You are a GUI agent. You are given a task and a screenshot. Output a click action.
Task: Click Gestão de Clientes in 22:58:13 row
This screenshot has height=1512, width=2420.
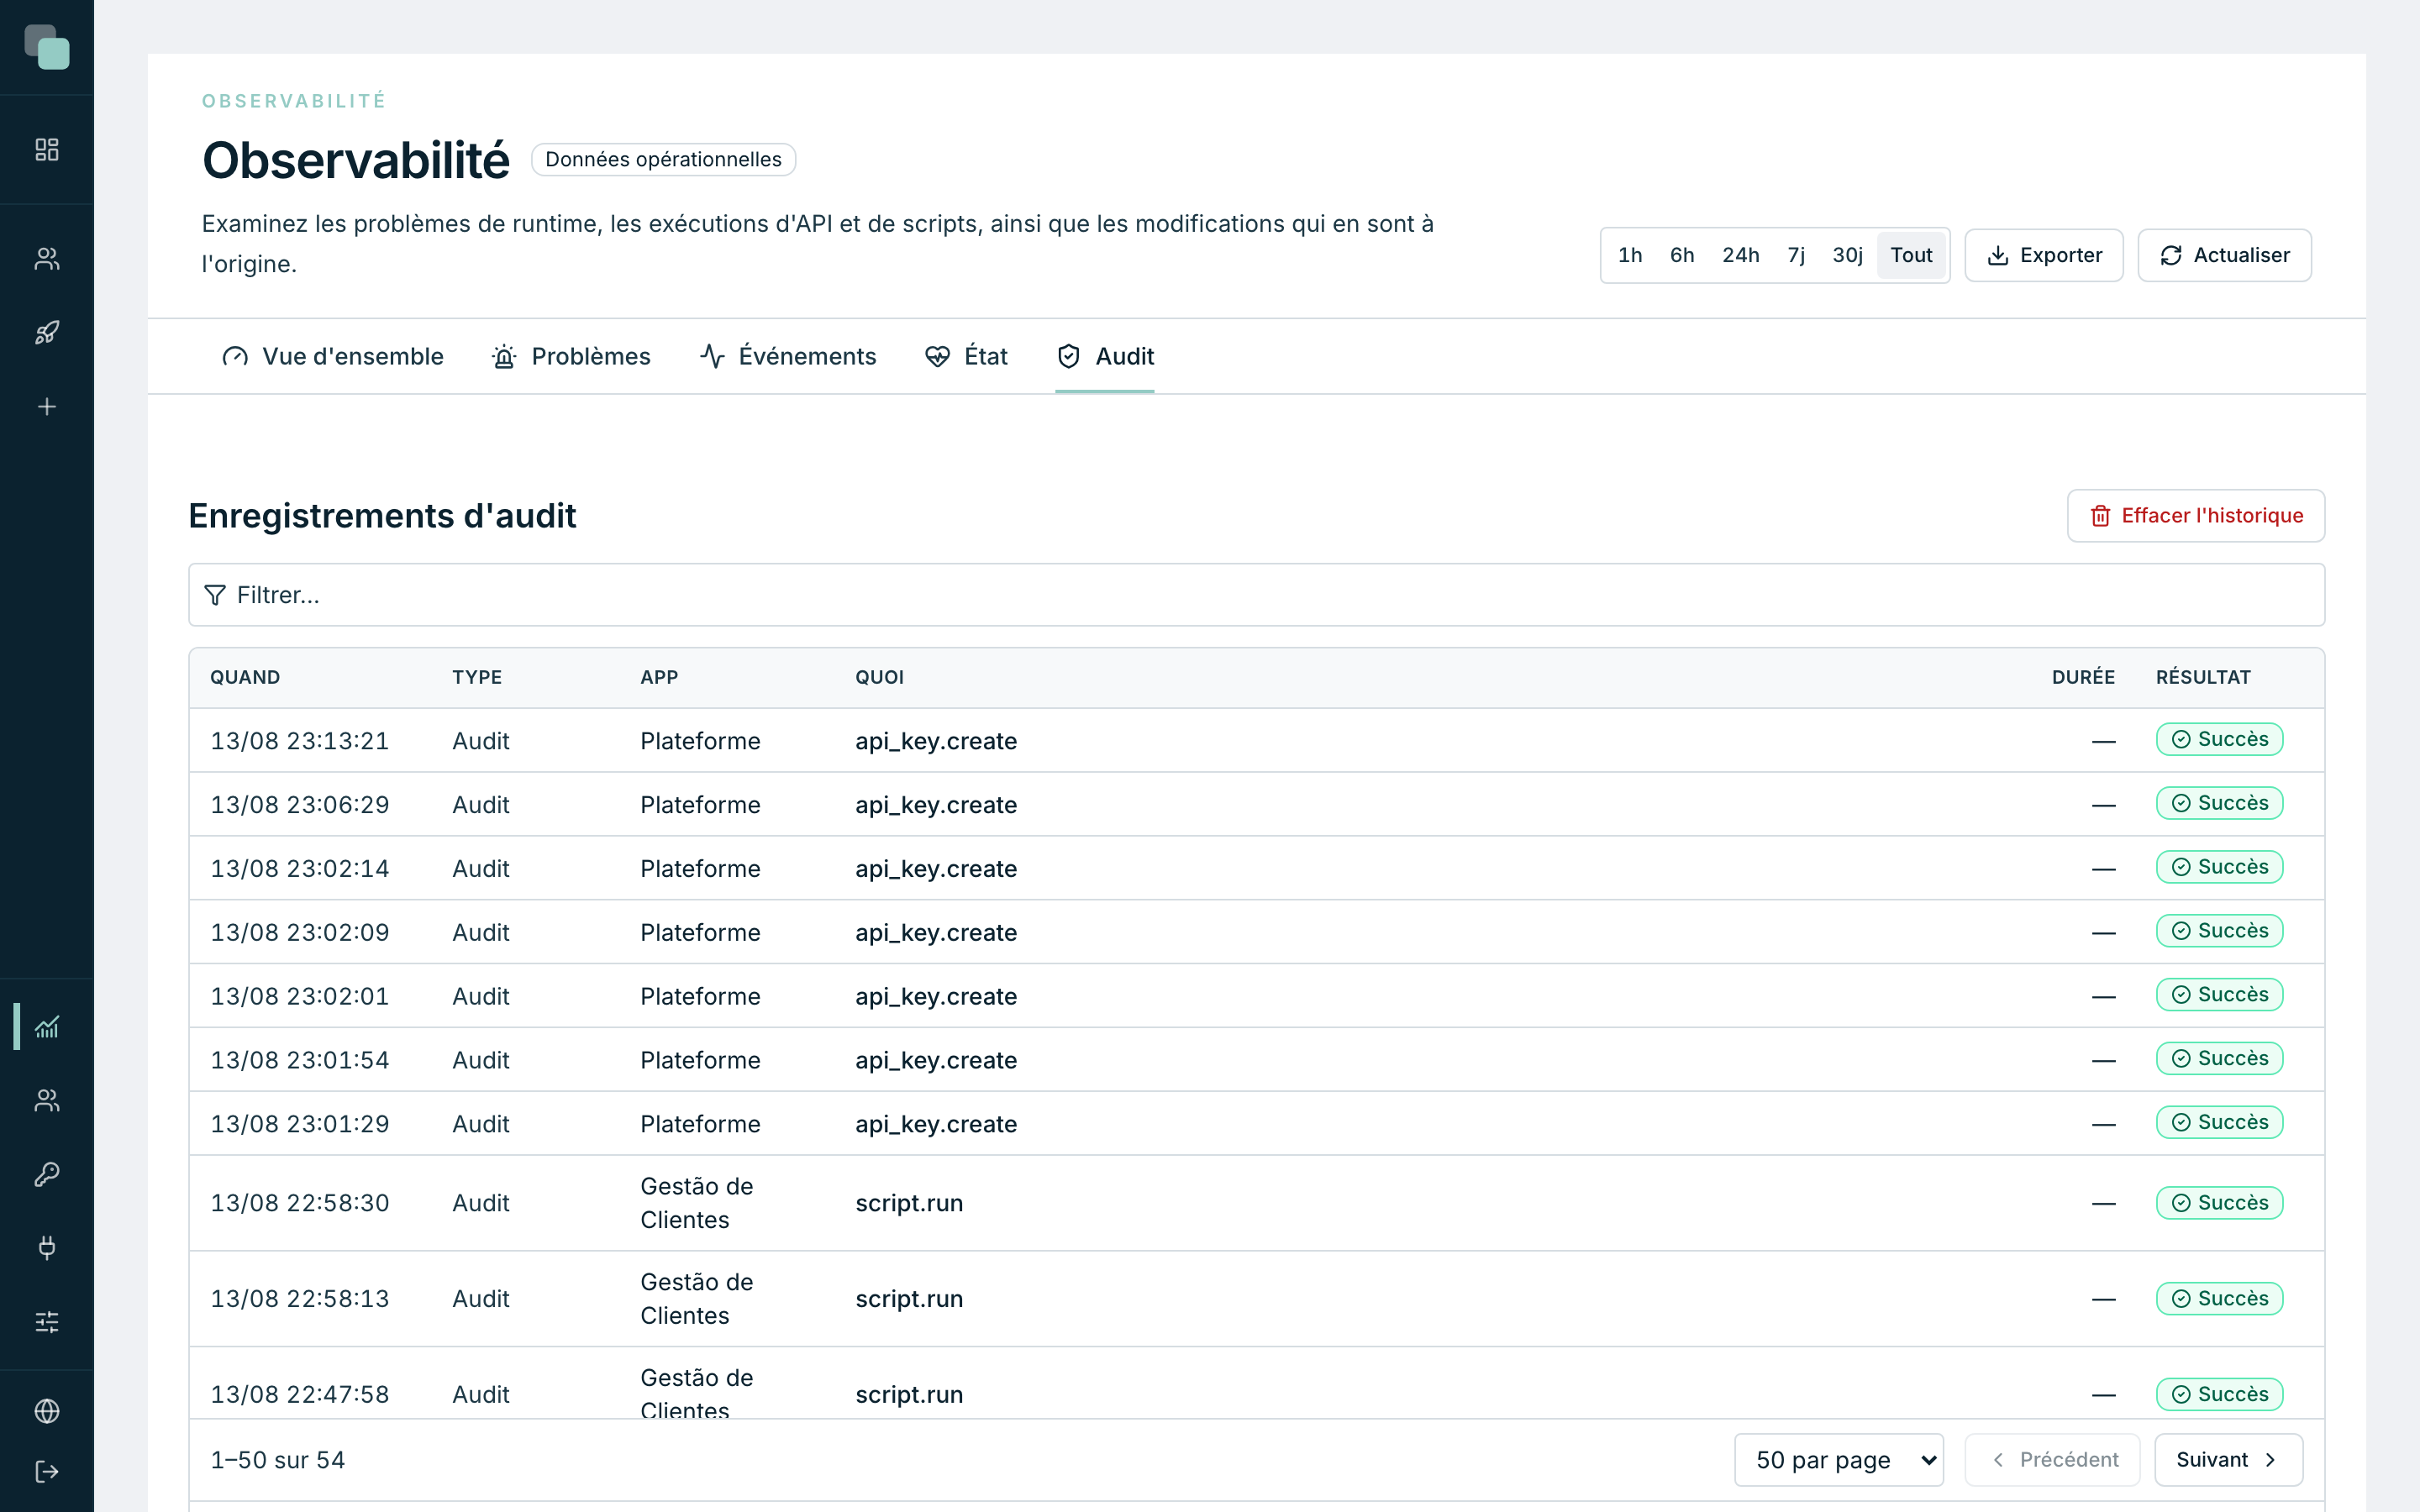[697, 1299]
